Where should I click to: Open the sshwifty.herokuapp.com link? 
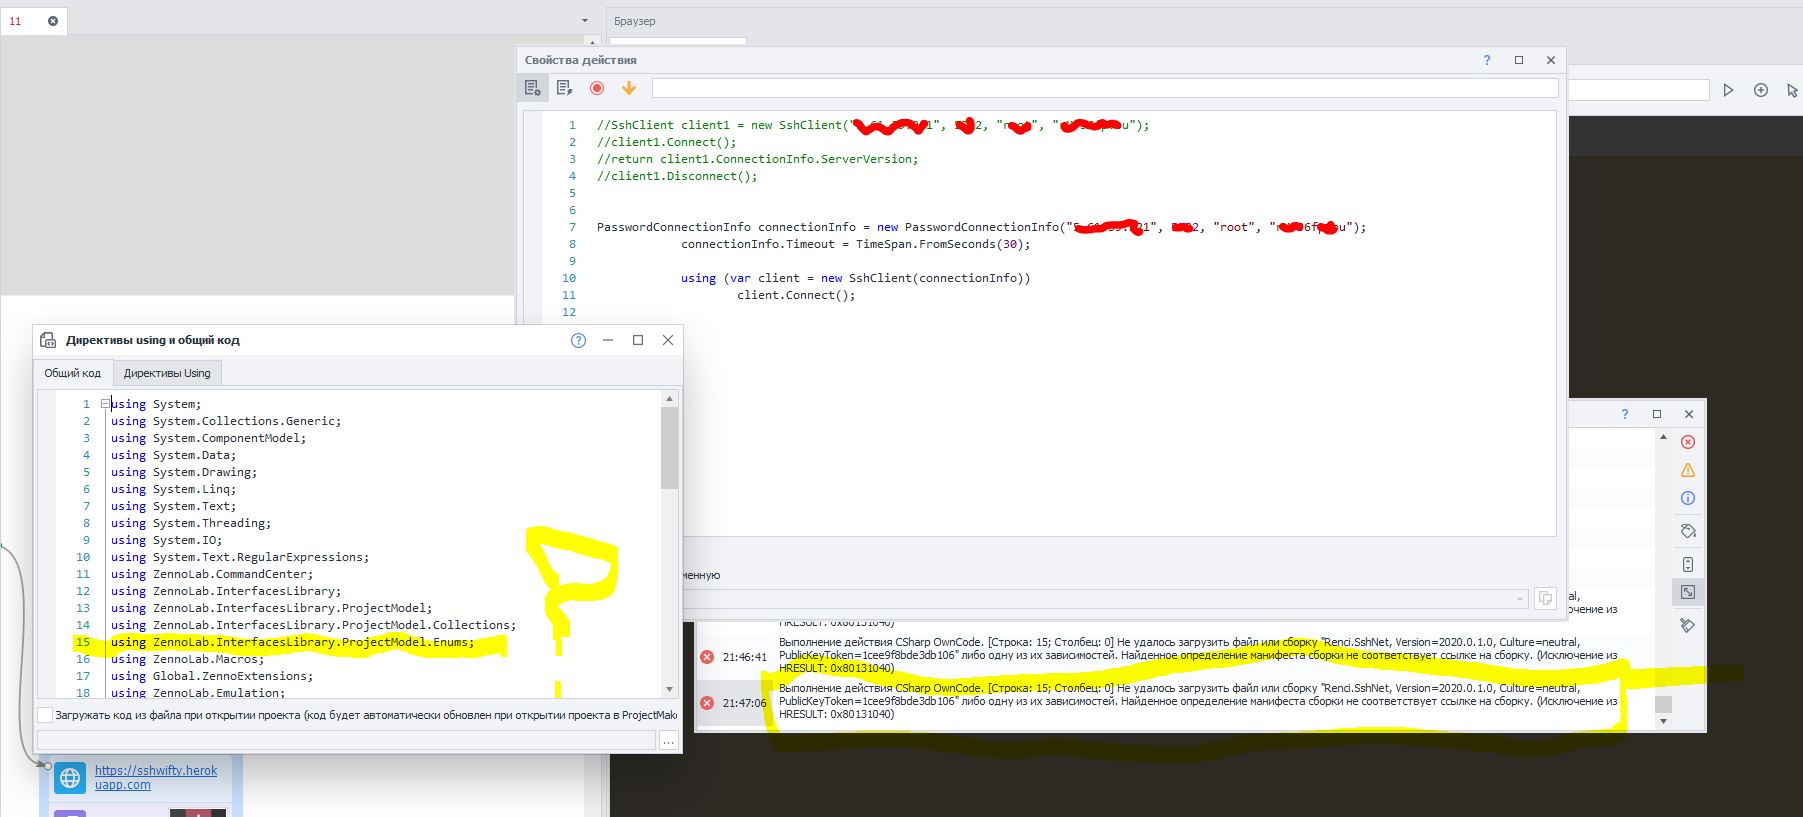pos(156,777)
